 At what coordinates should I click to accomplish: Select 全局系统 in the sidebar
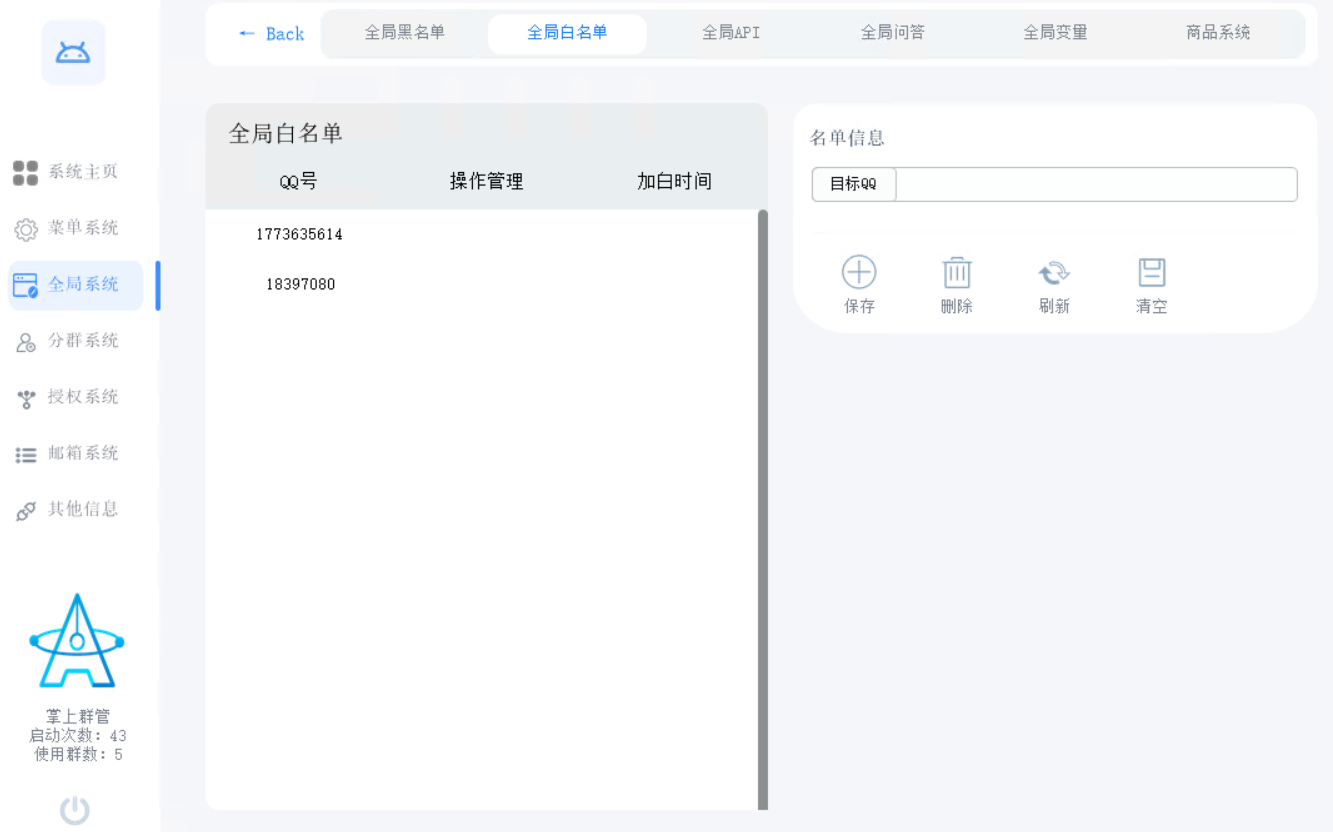point(75,285)
